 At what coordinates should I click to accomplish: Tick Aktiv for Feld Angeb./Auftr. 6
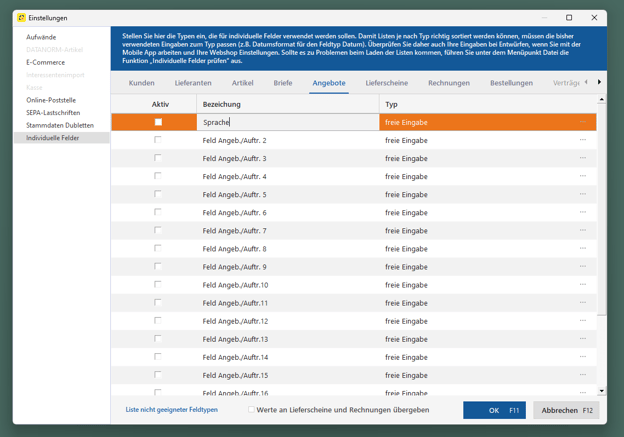(x=158, y=212)
